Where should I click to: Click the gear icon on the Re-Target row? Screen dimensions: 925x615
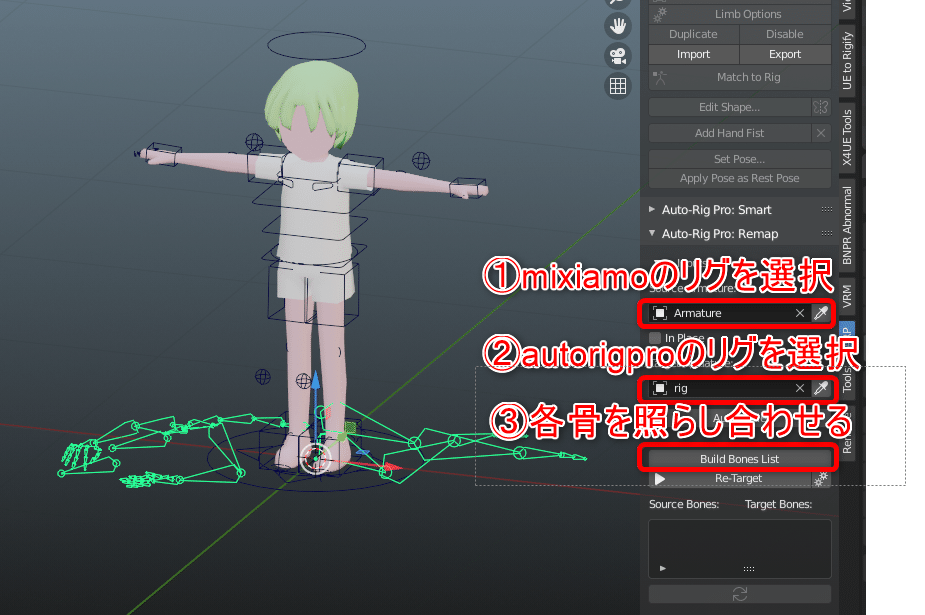(x=820, y=478)
